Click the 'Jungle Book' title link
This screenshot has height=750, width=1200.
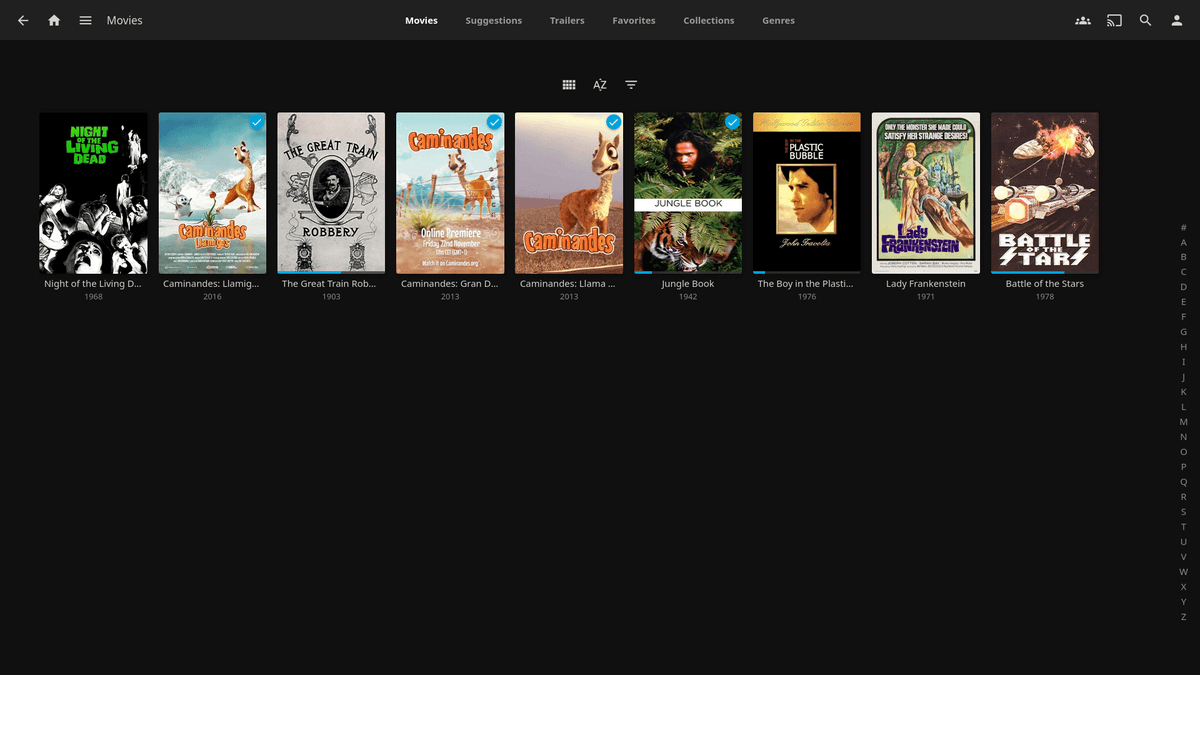(x=688, y=284)
